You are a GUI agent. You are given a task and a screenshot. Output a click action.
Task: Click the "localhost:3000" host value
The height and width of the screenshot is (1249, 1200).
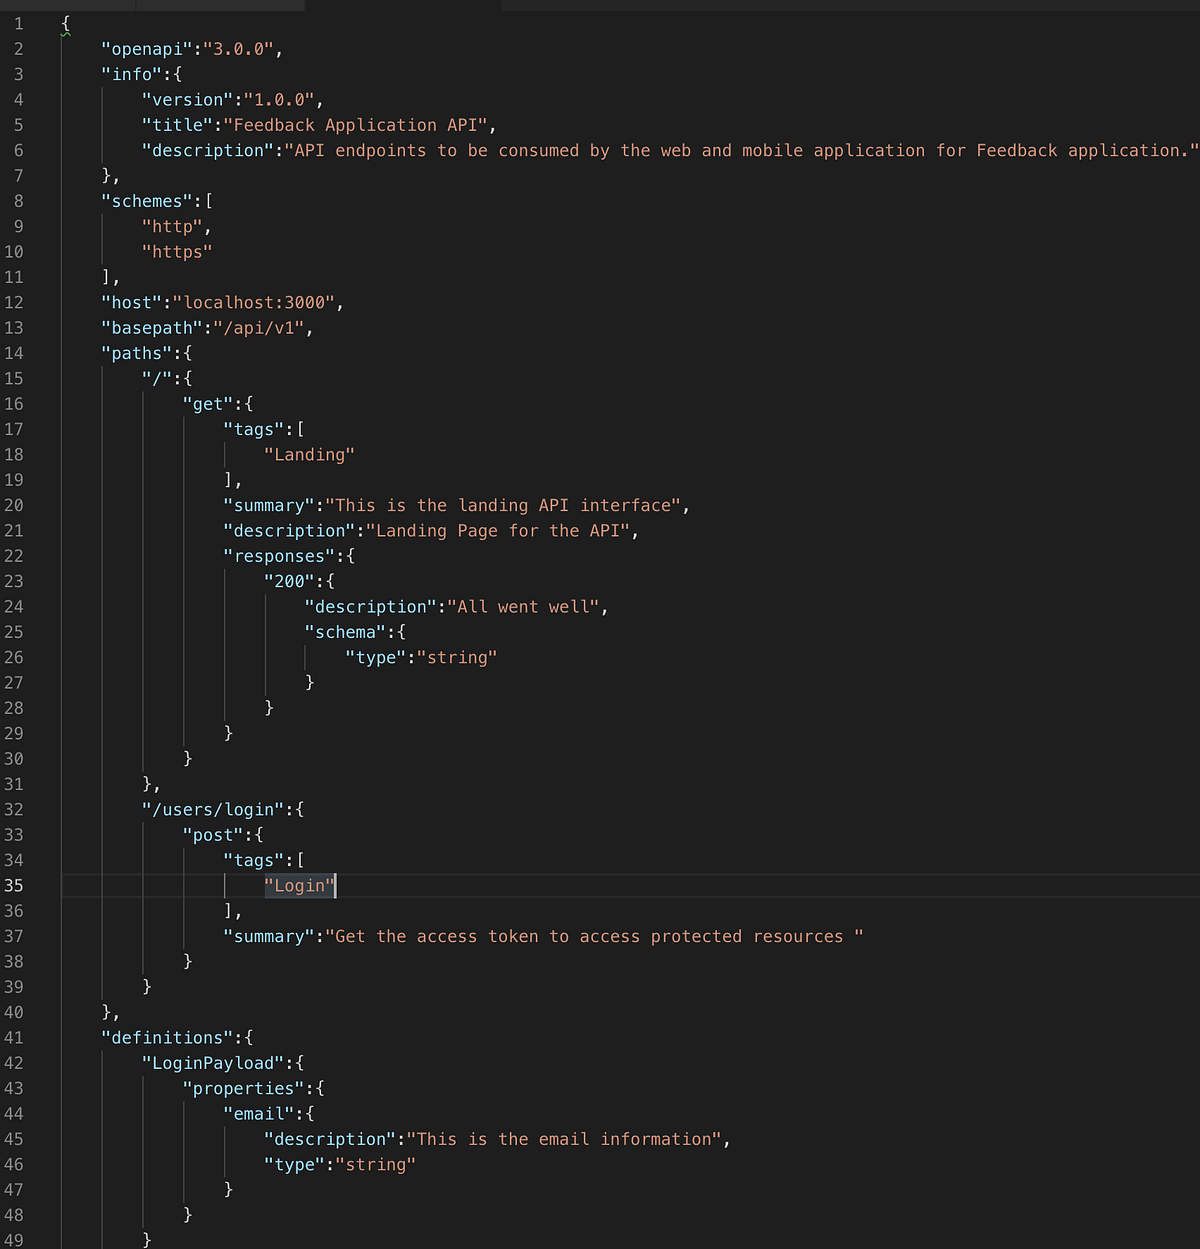(255, 302)
